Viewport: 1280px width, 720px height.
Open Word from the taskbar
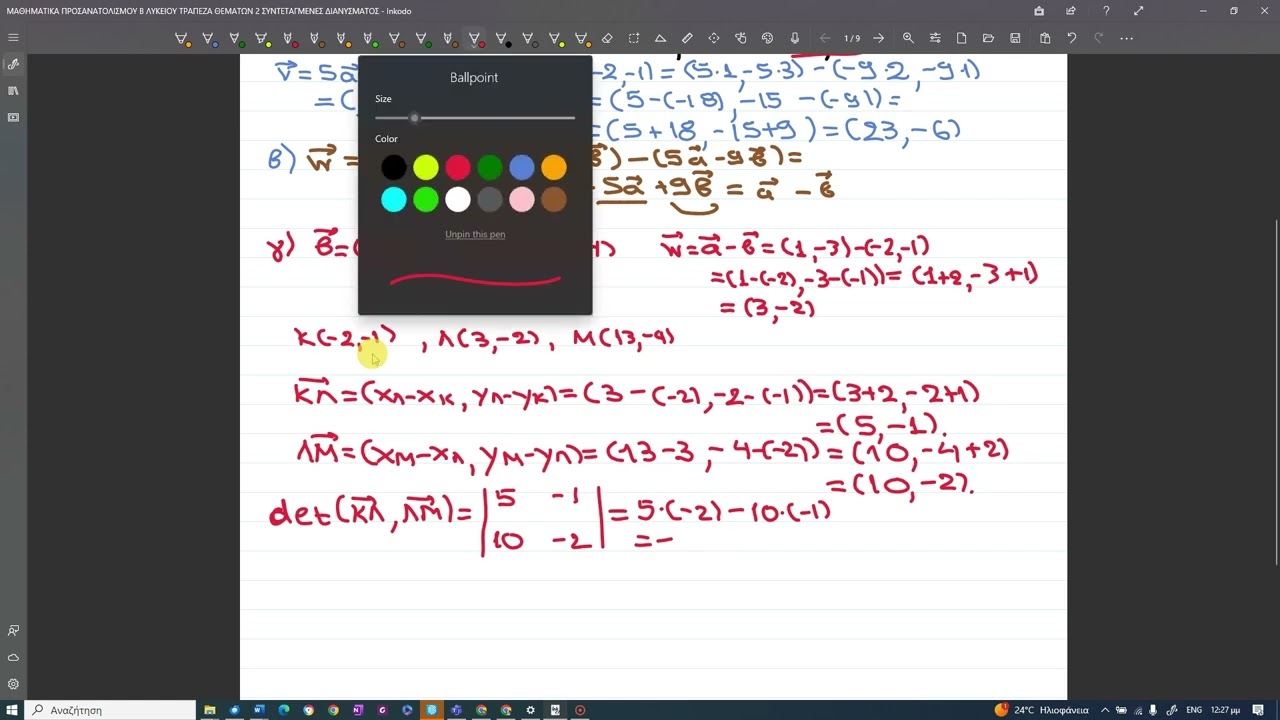pos(259,710)
